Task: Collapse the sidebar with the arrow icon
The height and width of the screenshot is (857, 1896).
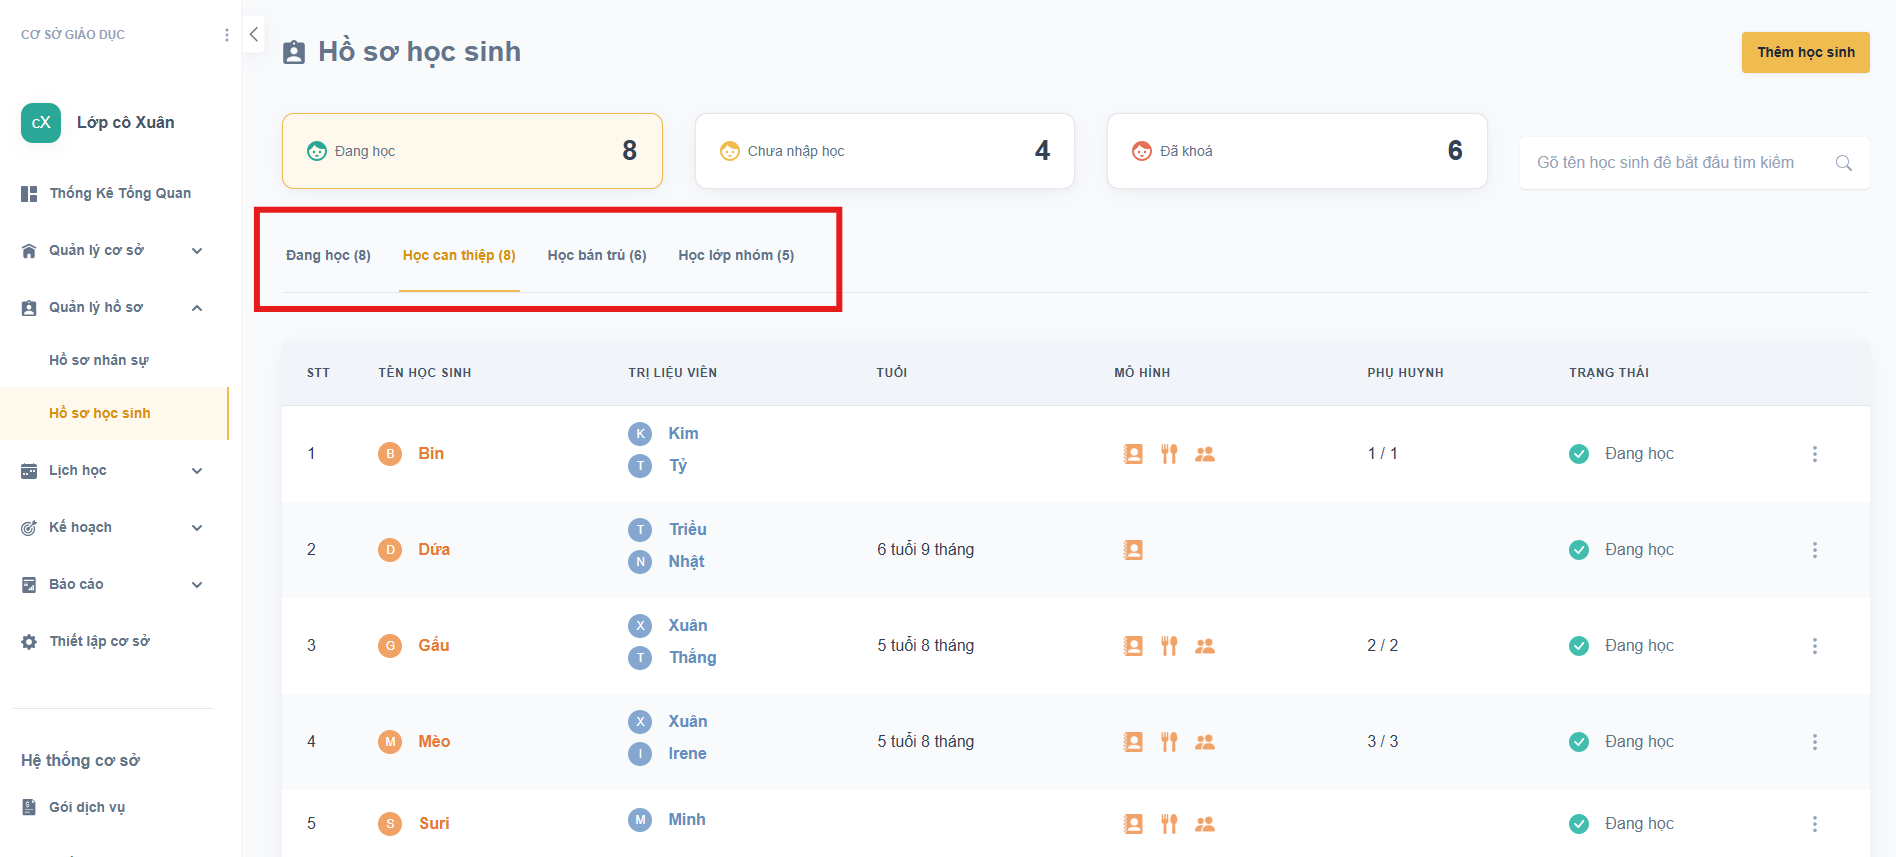Action: [x=254, y=34]
